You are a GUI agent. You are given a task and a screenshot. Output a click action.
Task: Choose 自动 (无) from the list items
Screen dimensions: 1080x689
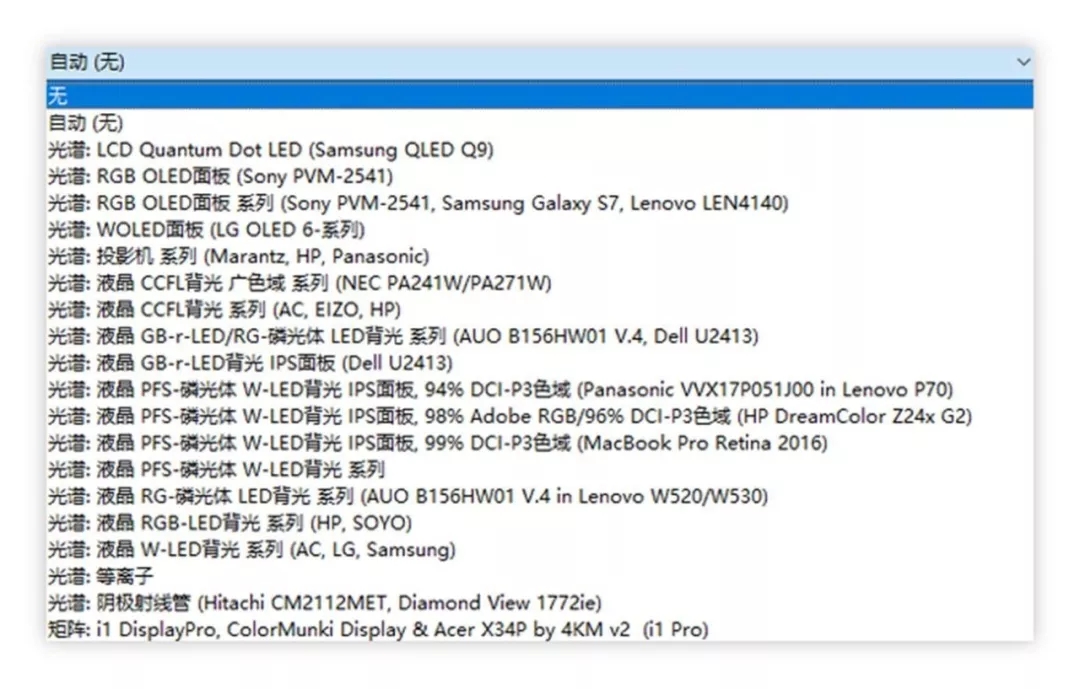[x=86, y=123]
